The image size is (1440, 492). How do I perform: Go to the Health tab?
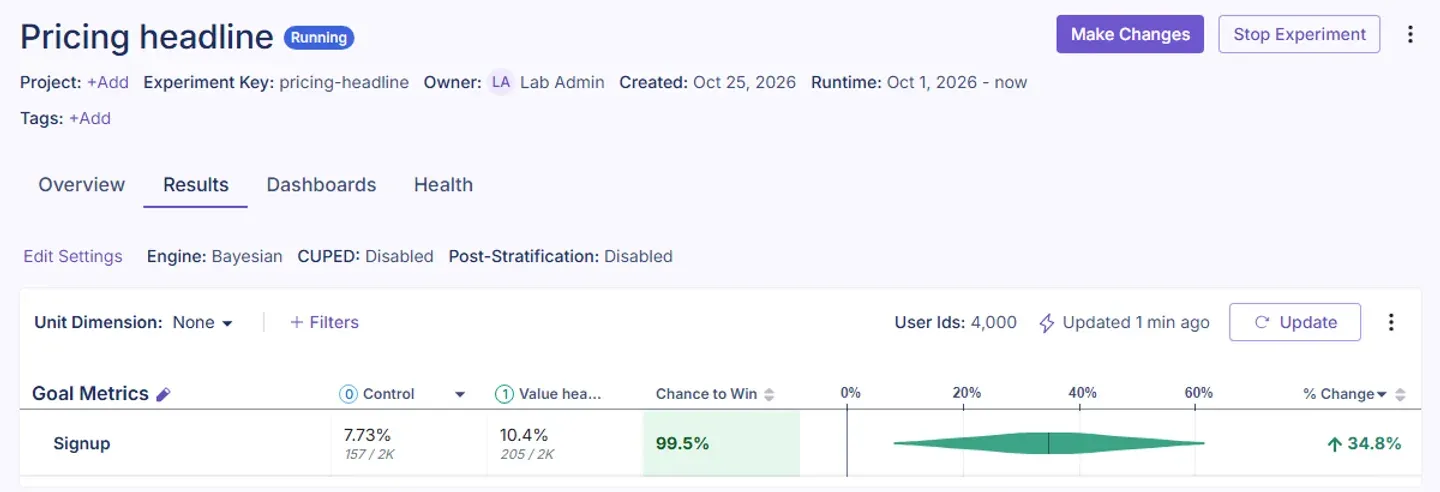pos(443,185)
